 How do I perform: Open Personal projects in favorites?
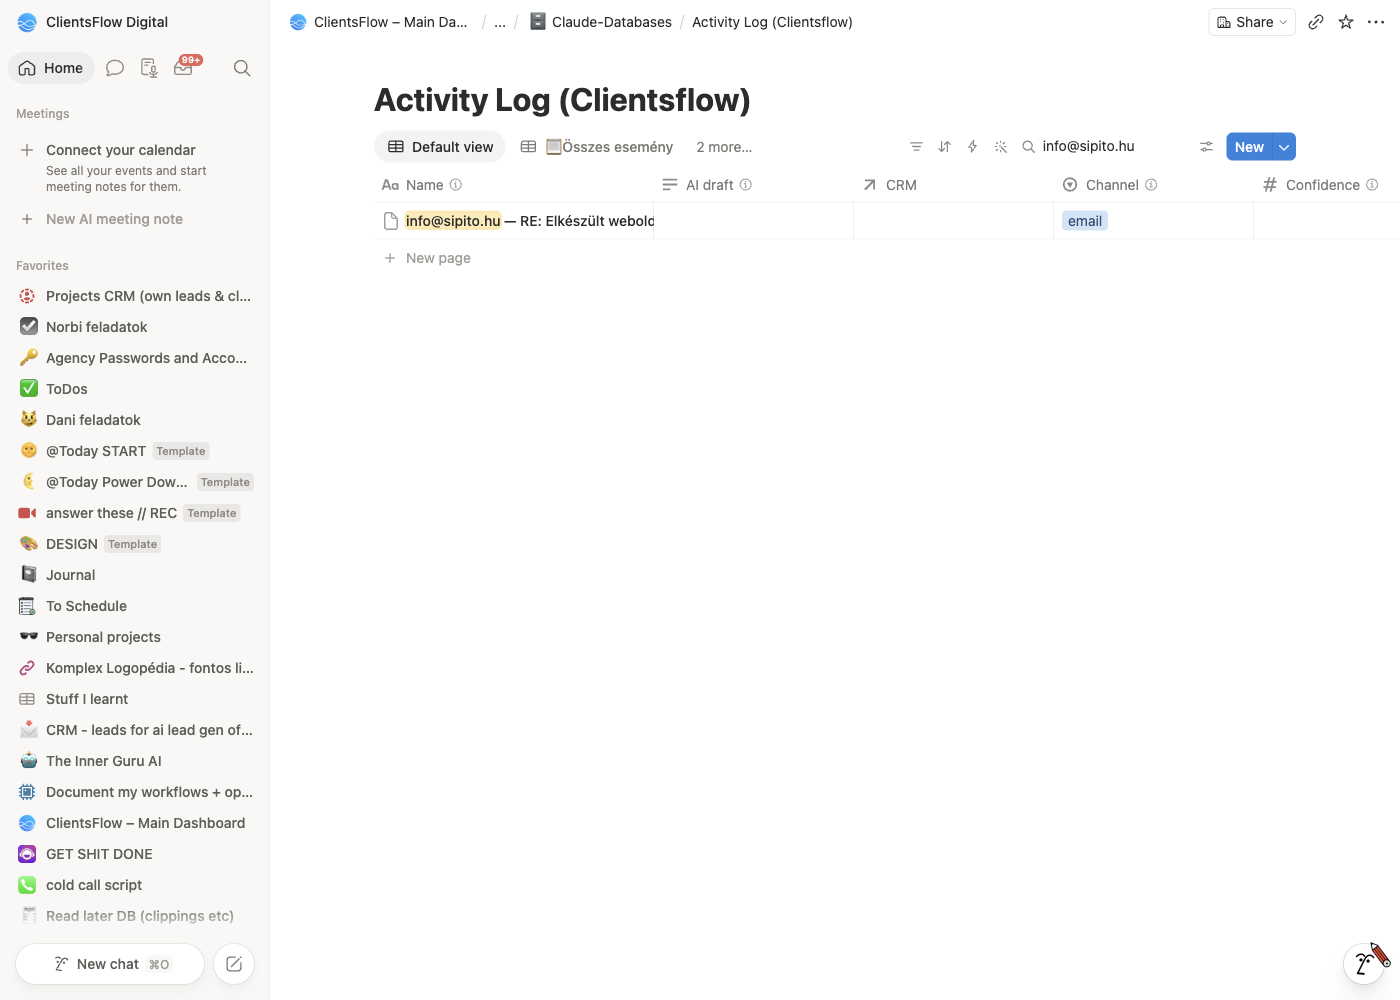coord(135,637)
